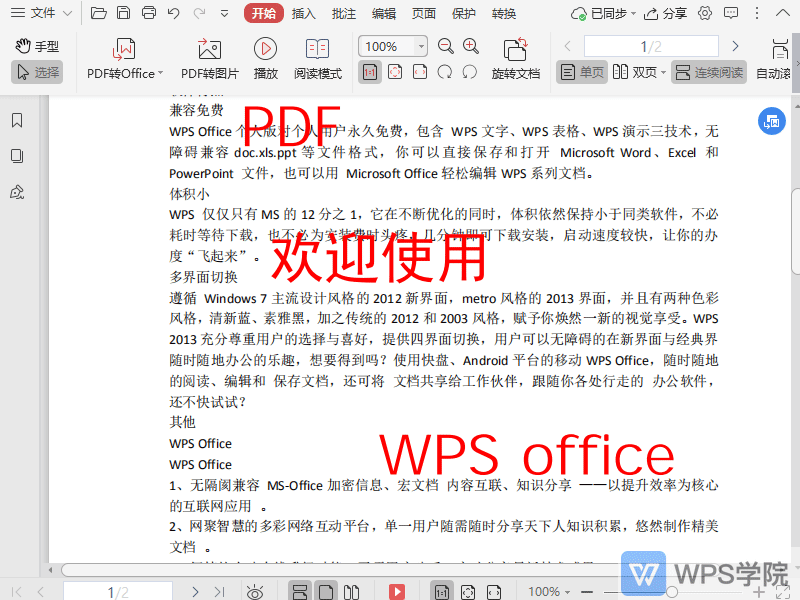800x600 pixels.
Task: Switch to the 开始 tab
Action: click(x=263, y=13)
